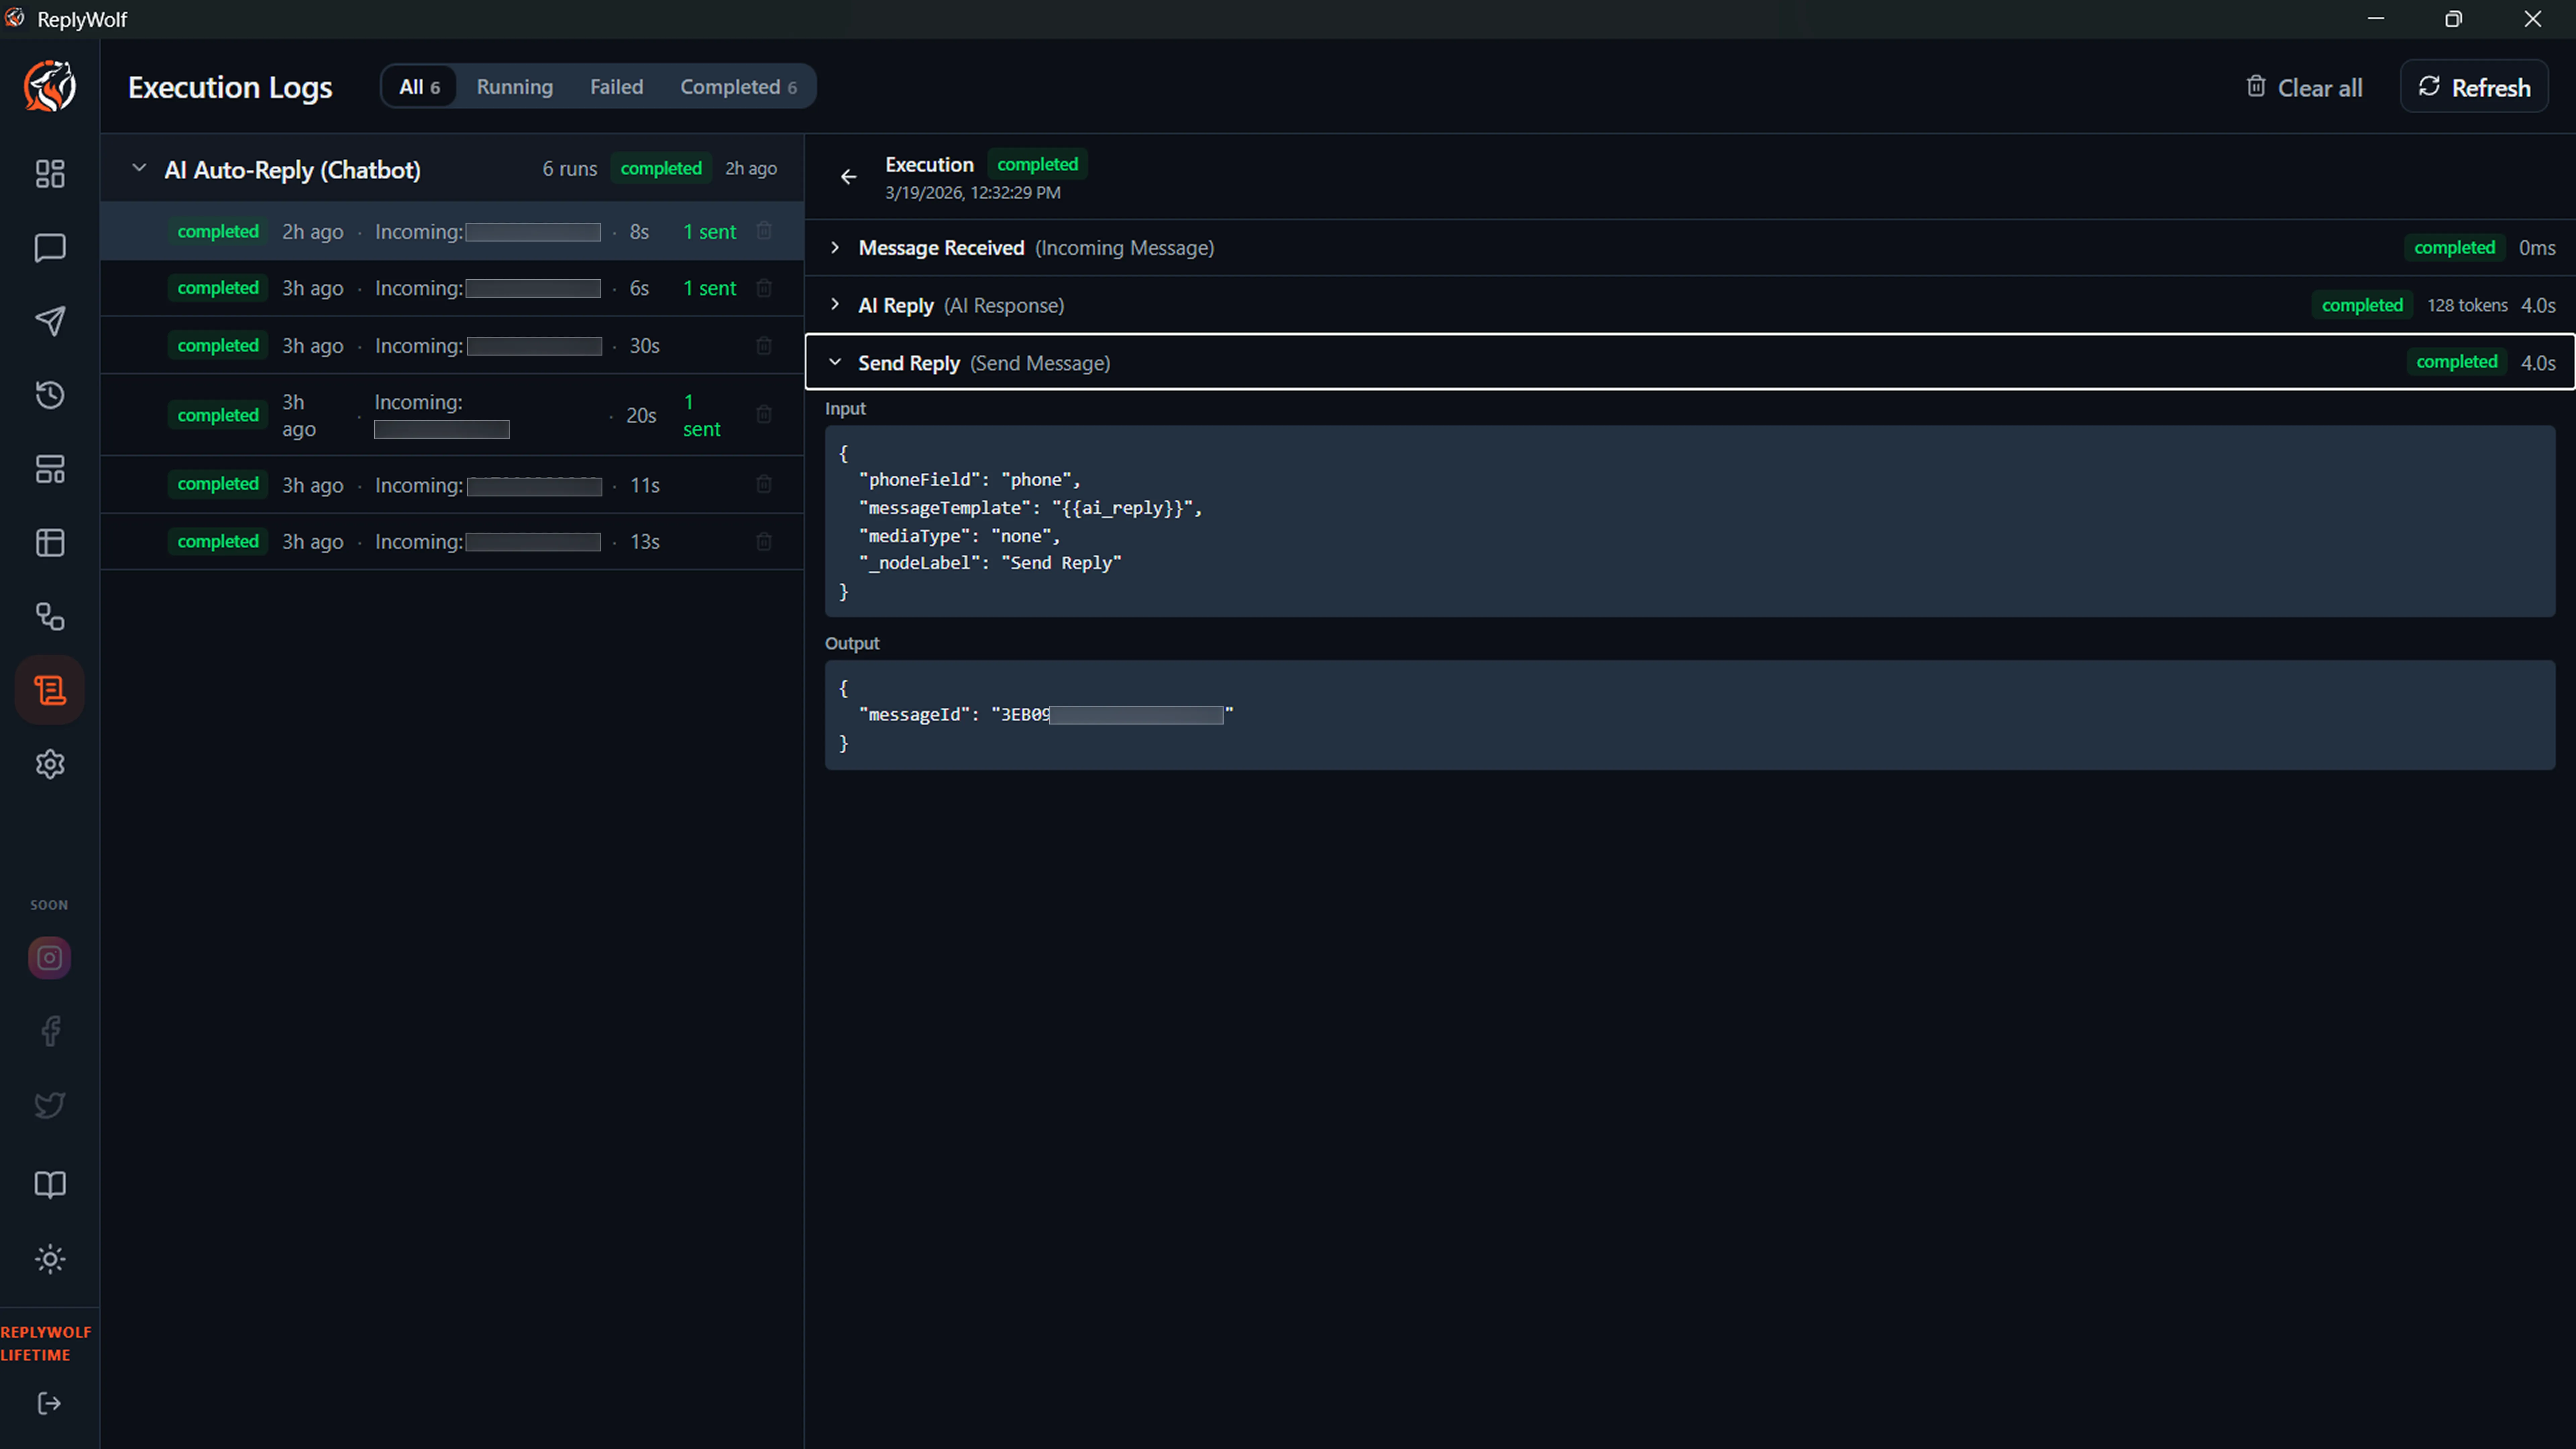Go back using the arrow beside Execution
The width and height of the screenshot is (2576, 1449).
(848, 177)
